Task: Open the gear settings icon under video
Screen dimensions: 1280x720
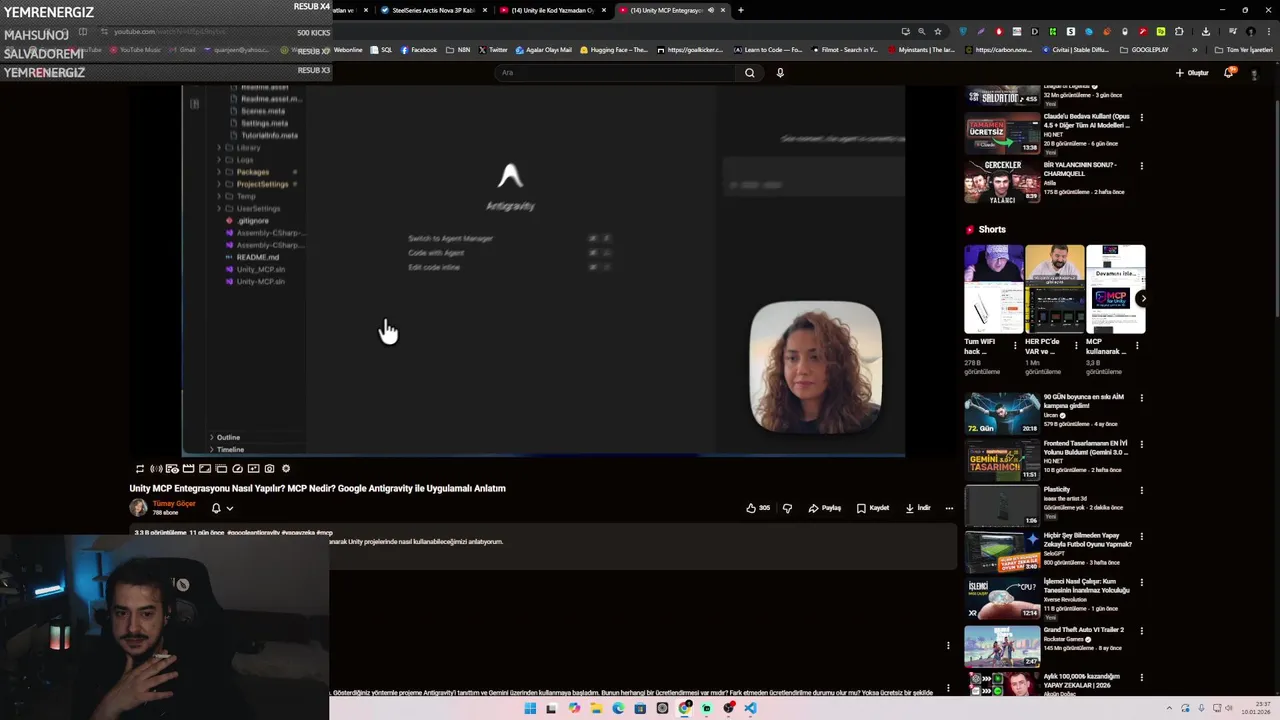Action: point(286,468)
